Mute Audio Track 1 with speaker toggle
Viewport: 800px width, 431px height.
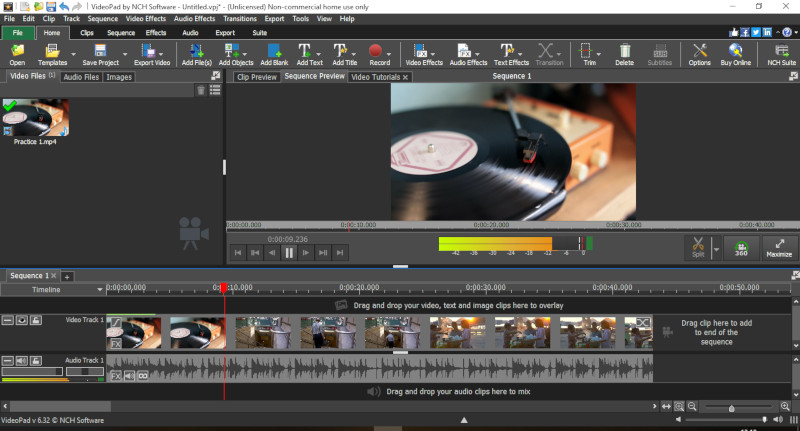coord(22,361)
